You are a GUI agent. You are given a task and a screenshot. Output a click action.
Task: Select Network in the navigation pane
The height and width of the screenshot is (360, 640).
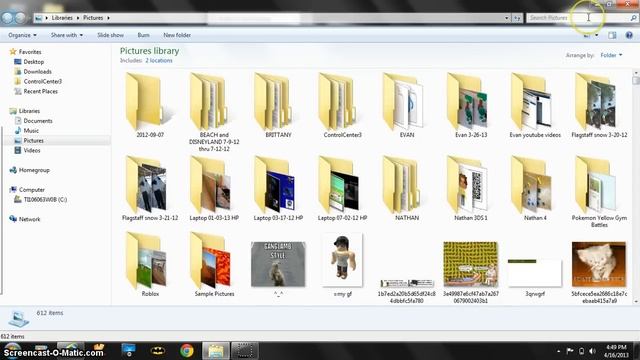[x=25, y=219]
